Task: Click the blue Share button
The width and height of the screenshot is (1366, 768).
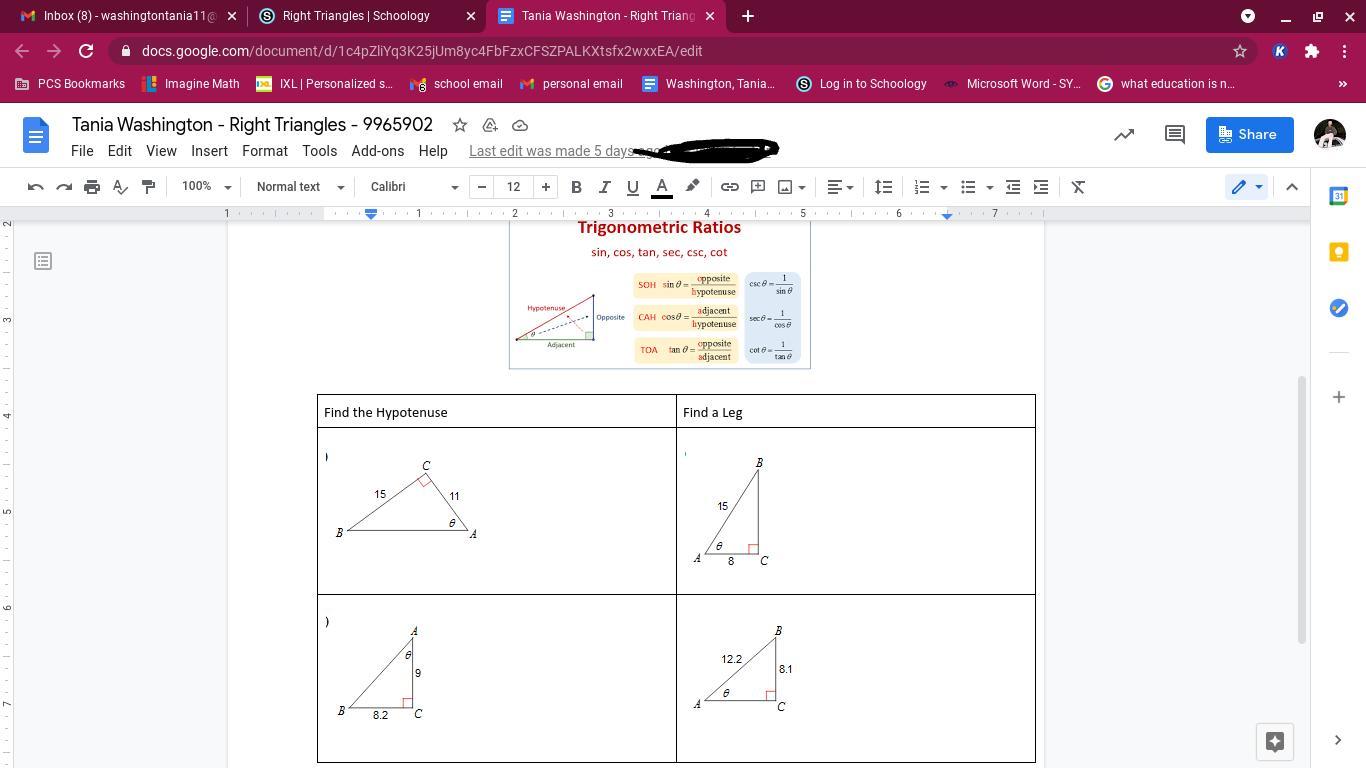Action: coord(1249,134)
